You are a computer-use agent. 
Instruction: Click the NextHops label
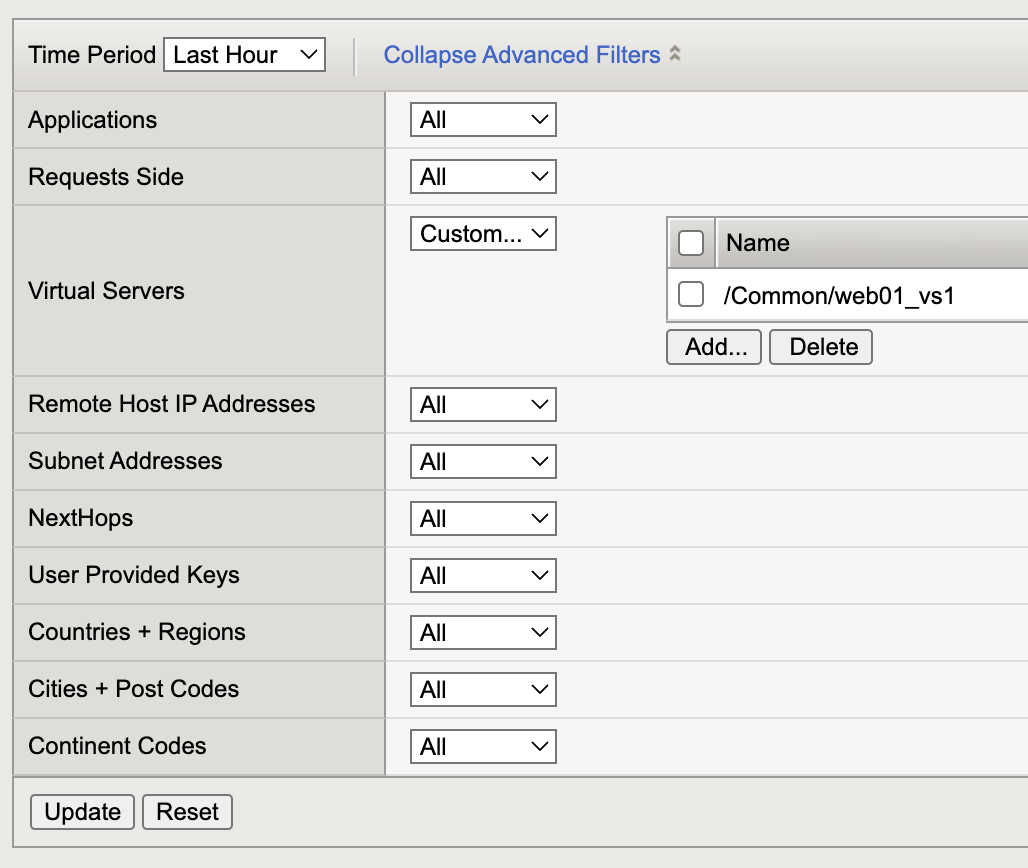coord(81,519)
